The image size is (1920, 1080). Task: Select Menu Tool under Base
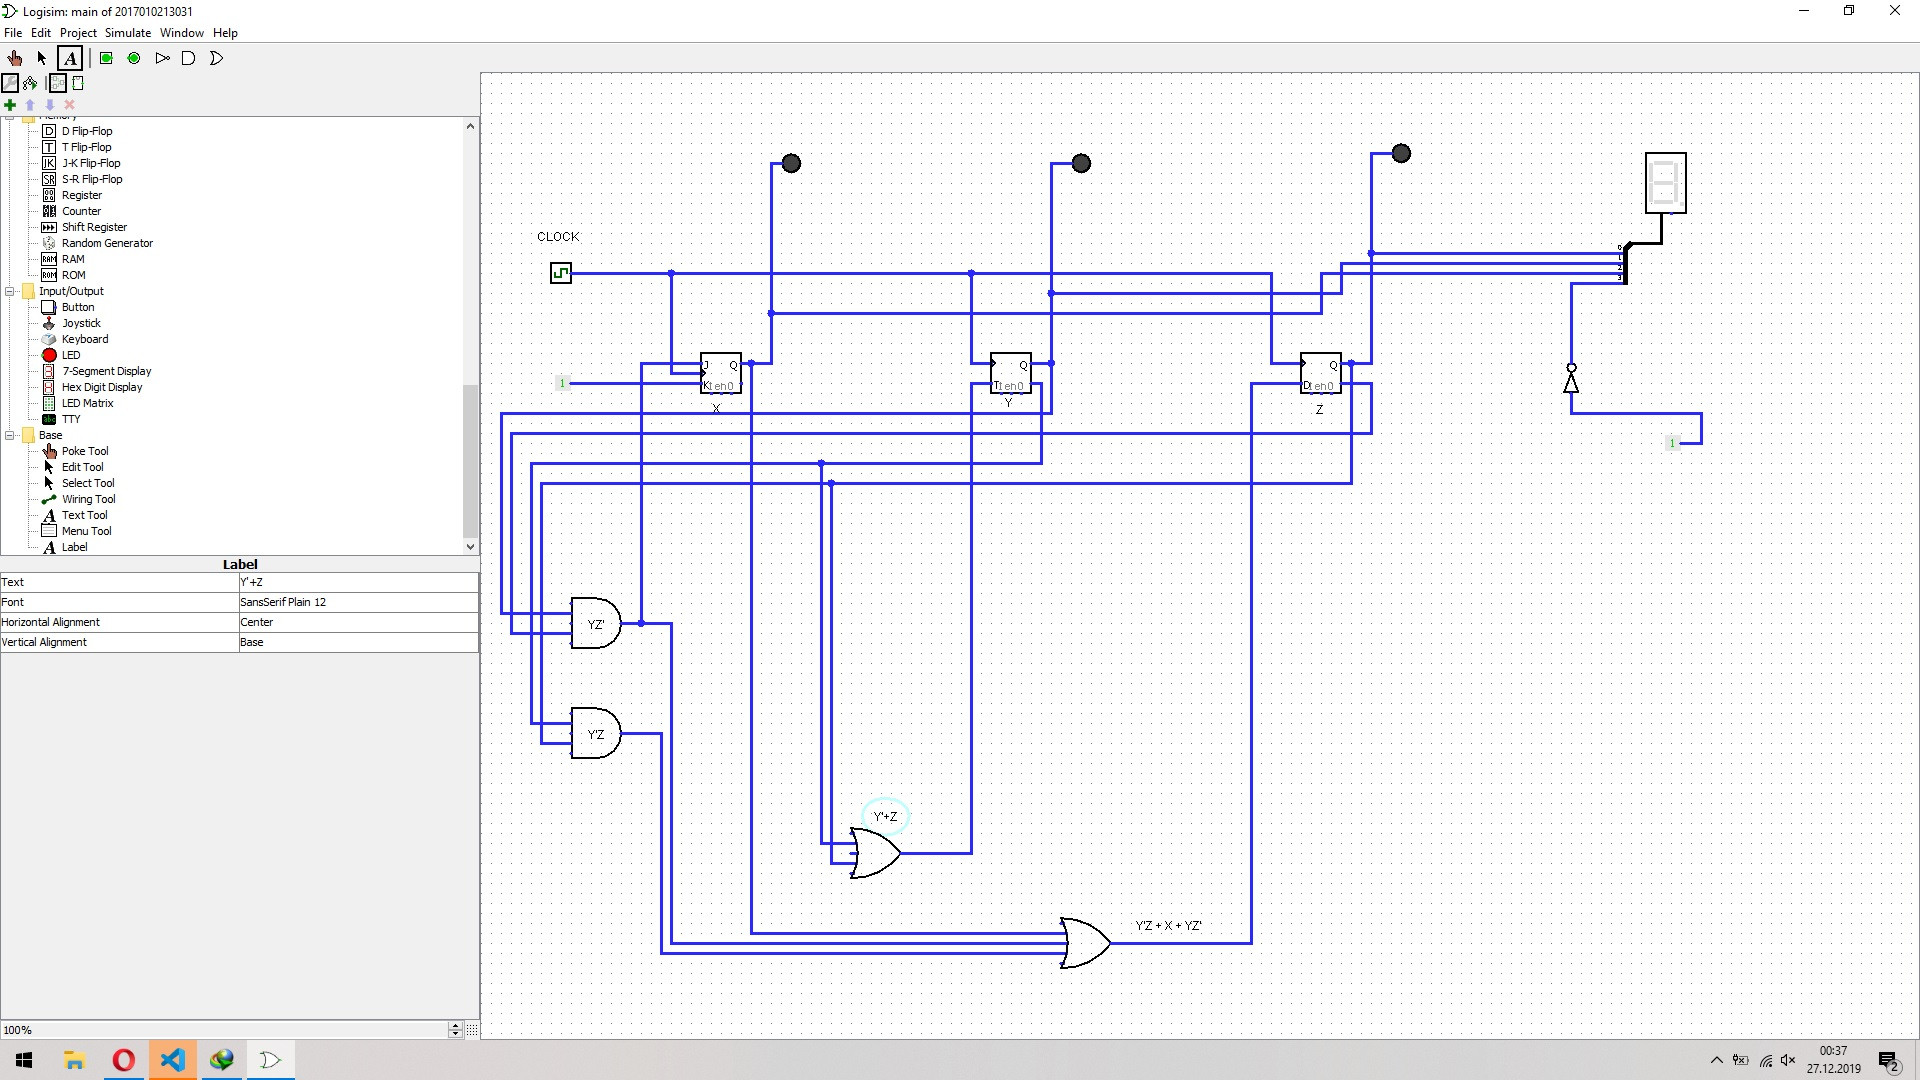point(86,531)
